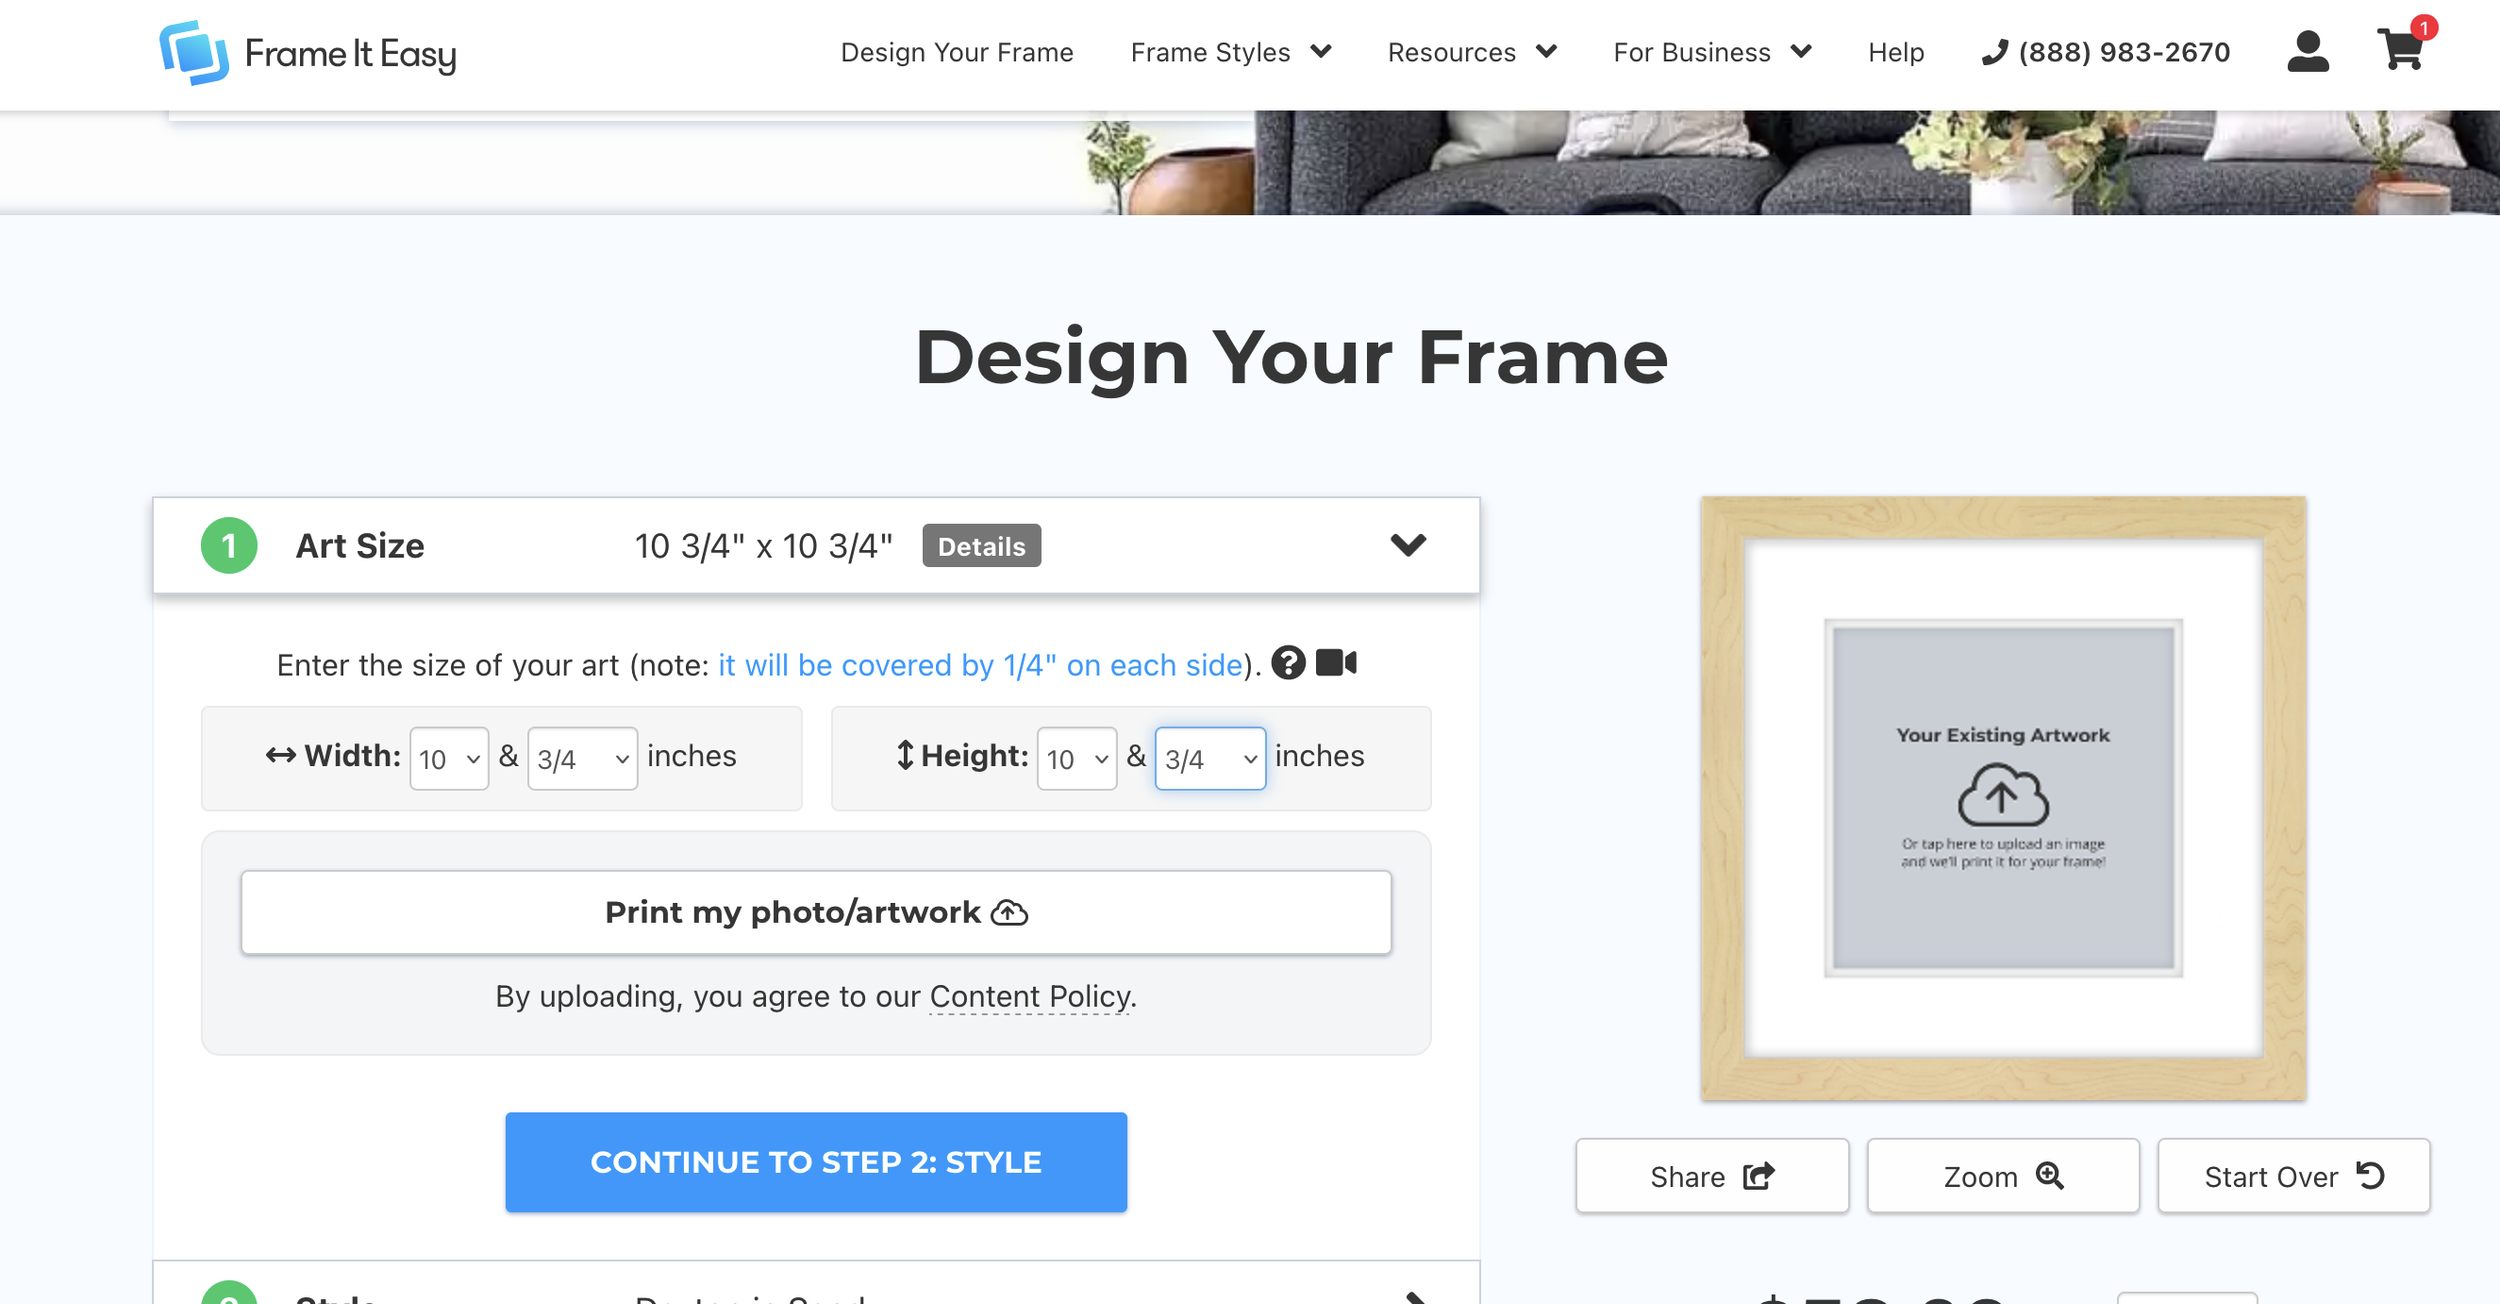Image resolution: width=2500 pixels, height=1304 pixels.
Task: Open the Width whole inches dropdown
Action: coord(449,759)
